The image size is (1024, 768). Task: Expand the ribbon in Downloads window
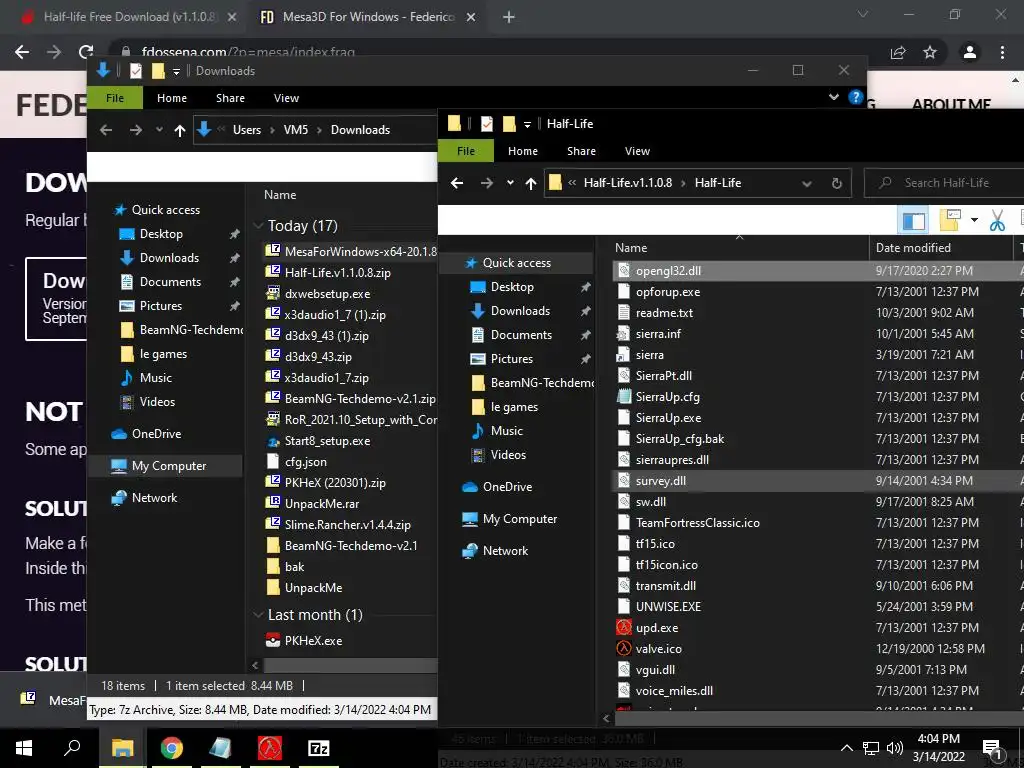tap(834, 97)
